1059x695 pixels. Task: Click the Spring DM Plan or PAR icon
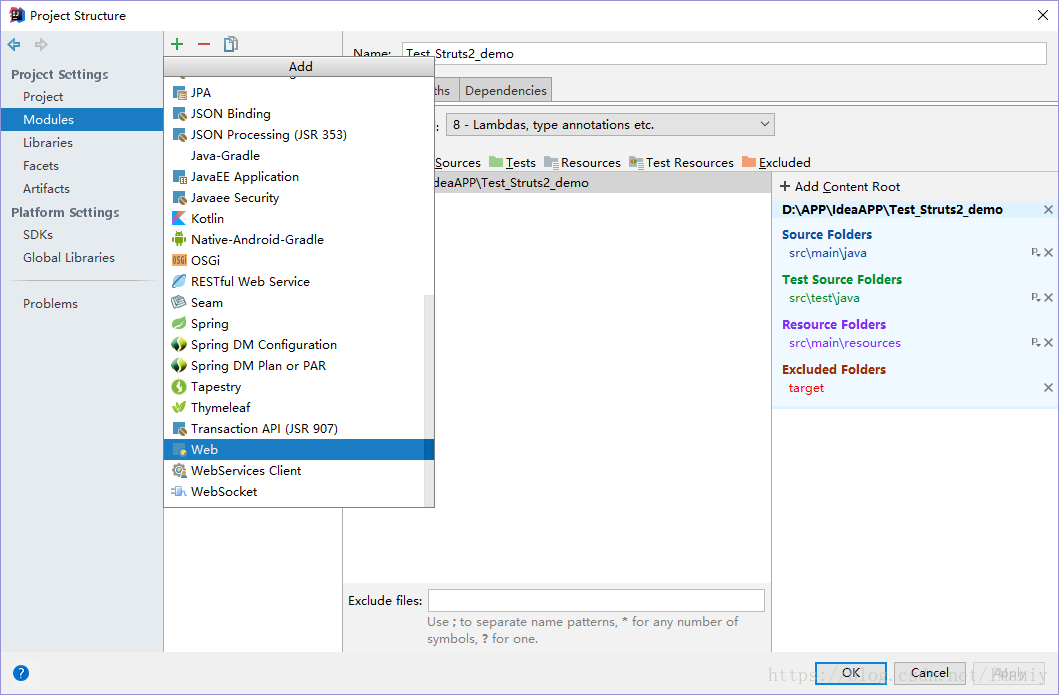coord(179,365)
